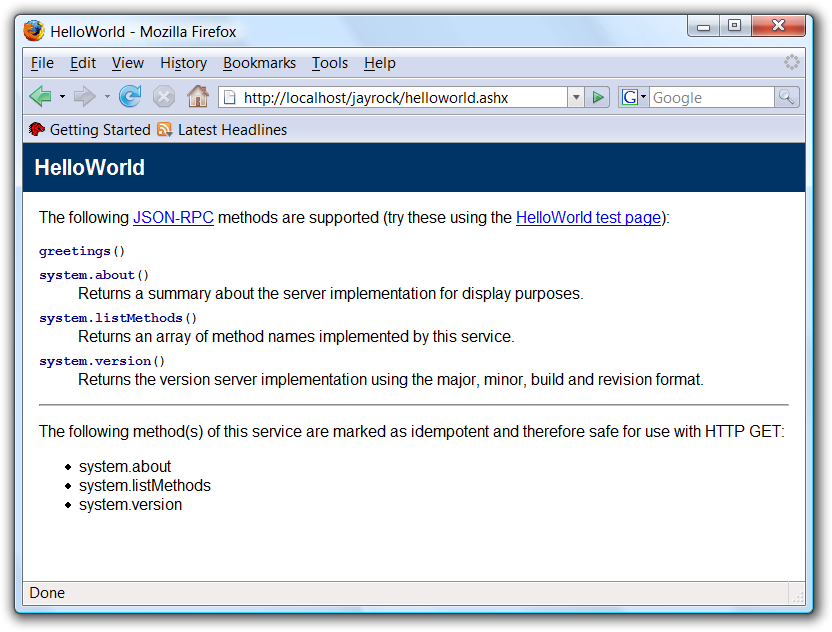
Task: Click the system.about() method heading
Action: click(94, 275)
